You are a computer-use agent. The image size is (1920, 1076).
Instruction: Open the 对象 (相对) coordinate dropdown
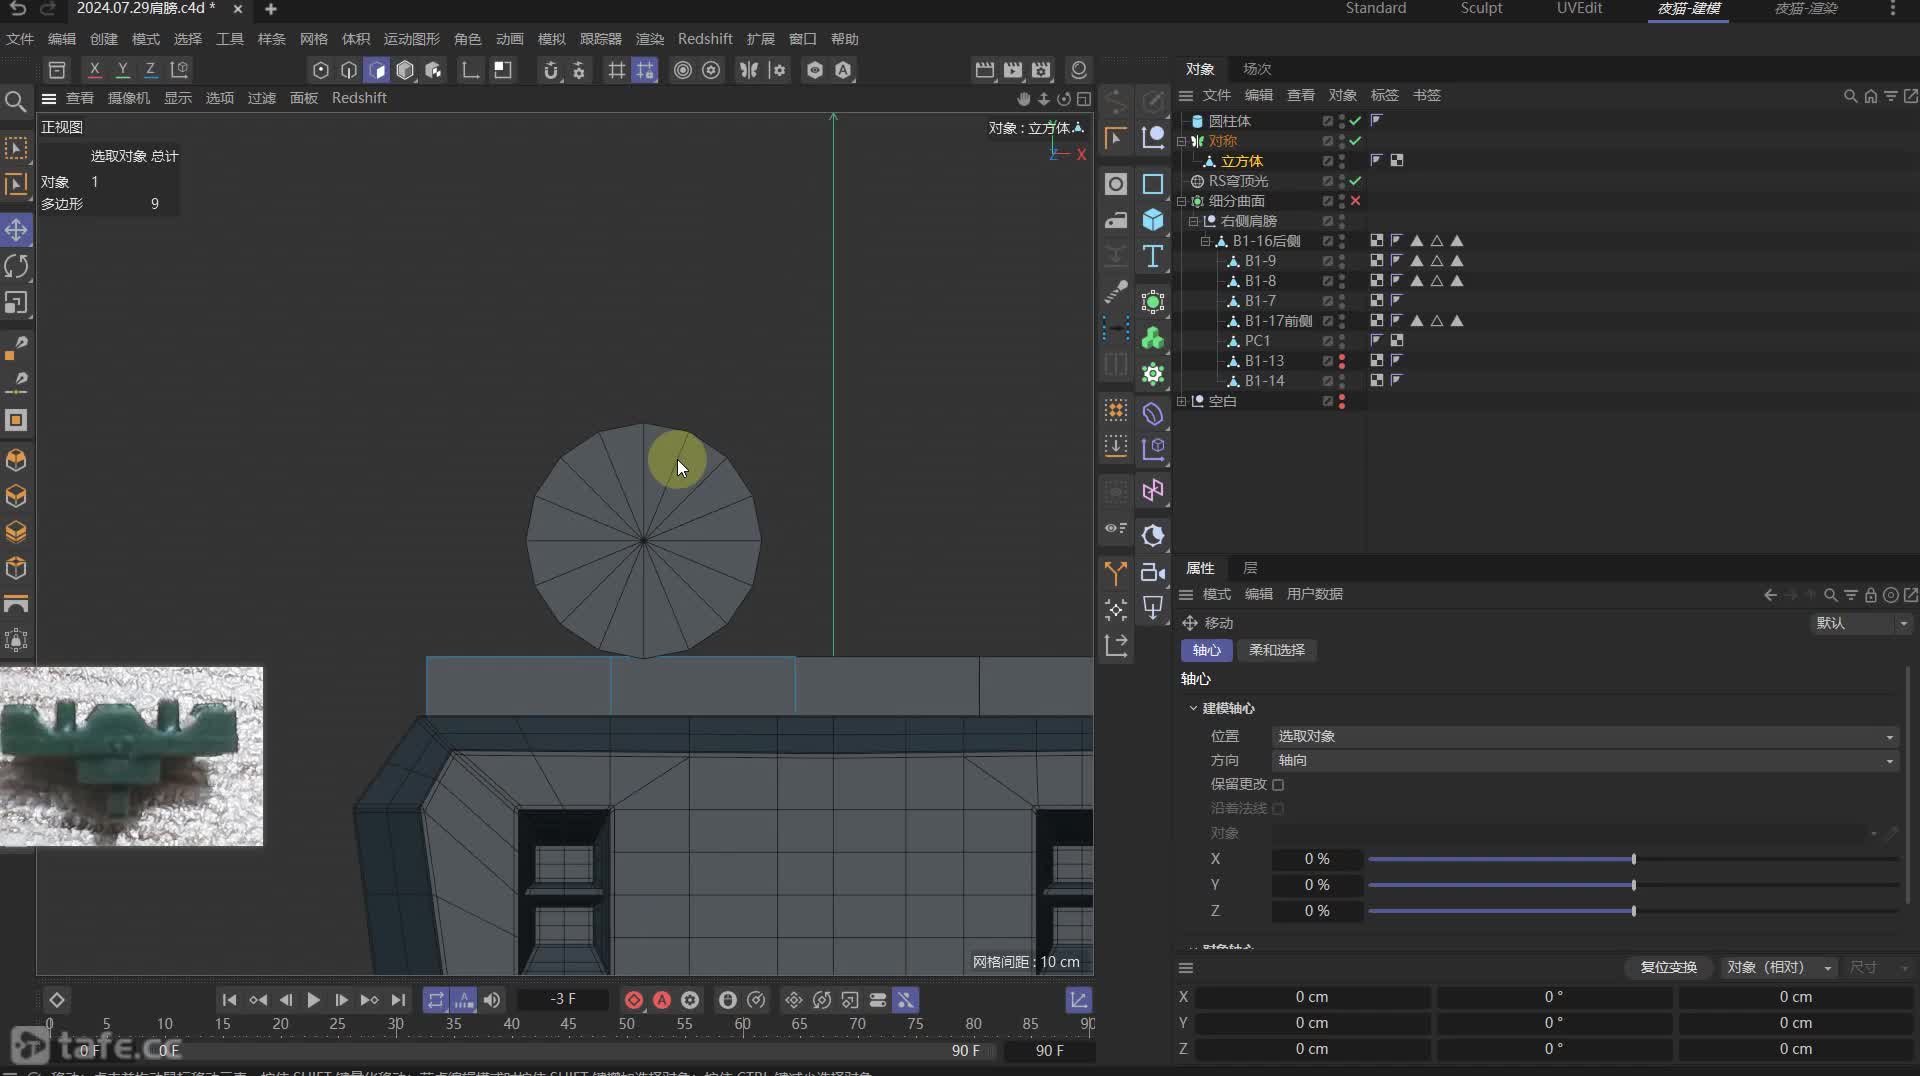[x=1780, y=967]
